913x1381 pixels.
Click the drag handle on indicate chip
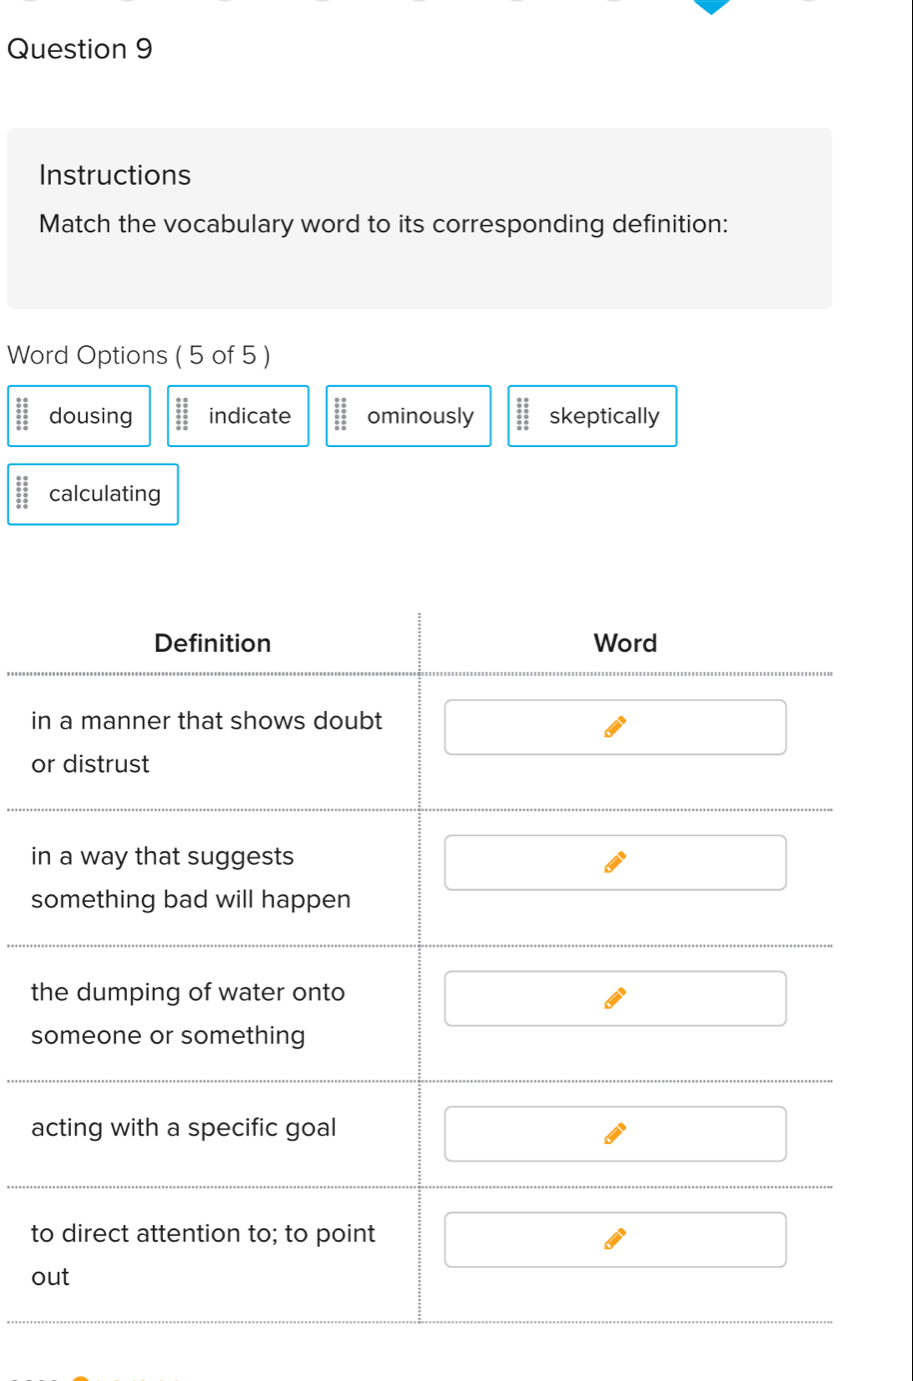click(182, 415)
